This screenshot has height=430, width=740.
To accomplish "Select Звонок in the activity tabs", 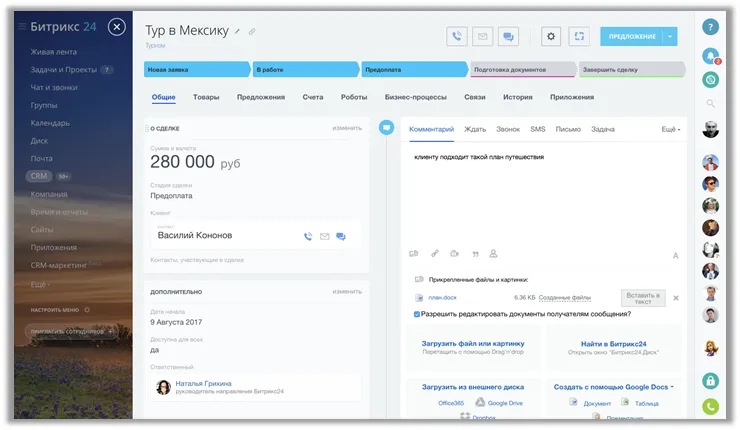I will [507, 130].
